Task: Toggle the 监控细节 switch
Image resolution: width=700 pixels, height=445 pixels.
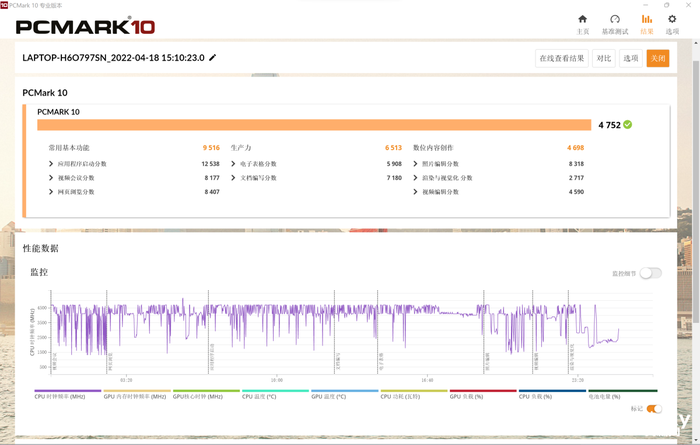Action: [651, 273]
